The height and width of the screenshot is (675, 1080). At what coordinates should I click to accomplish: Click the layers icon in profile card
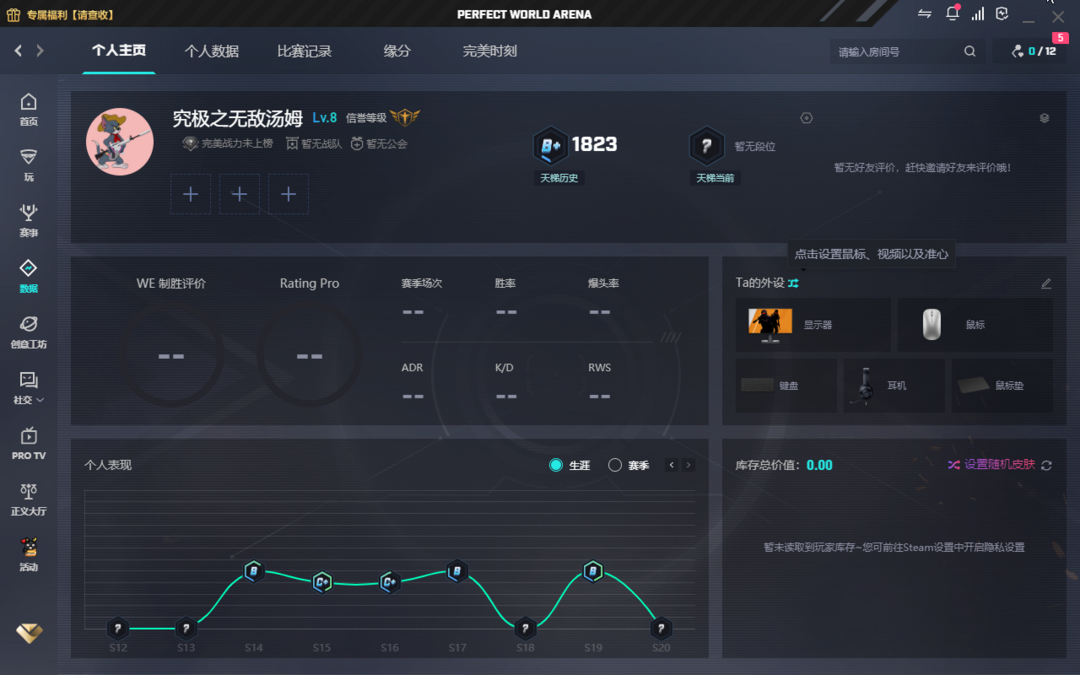tap(1044, 118)
